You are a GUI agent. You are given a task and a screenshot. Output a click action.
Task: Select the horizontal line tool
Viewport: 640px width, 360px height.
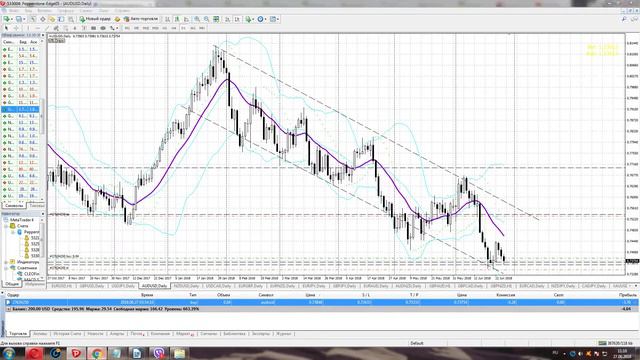(38, 28)
